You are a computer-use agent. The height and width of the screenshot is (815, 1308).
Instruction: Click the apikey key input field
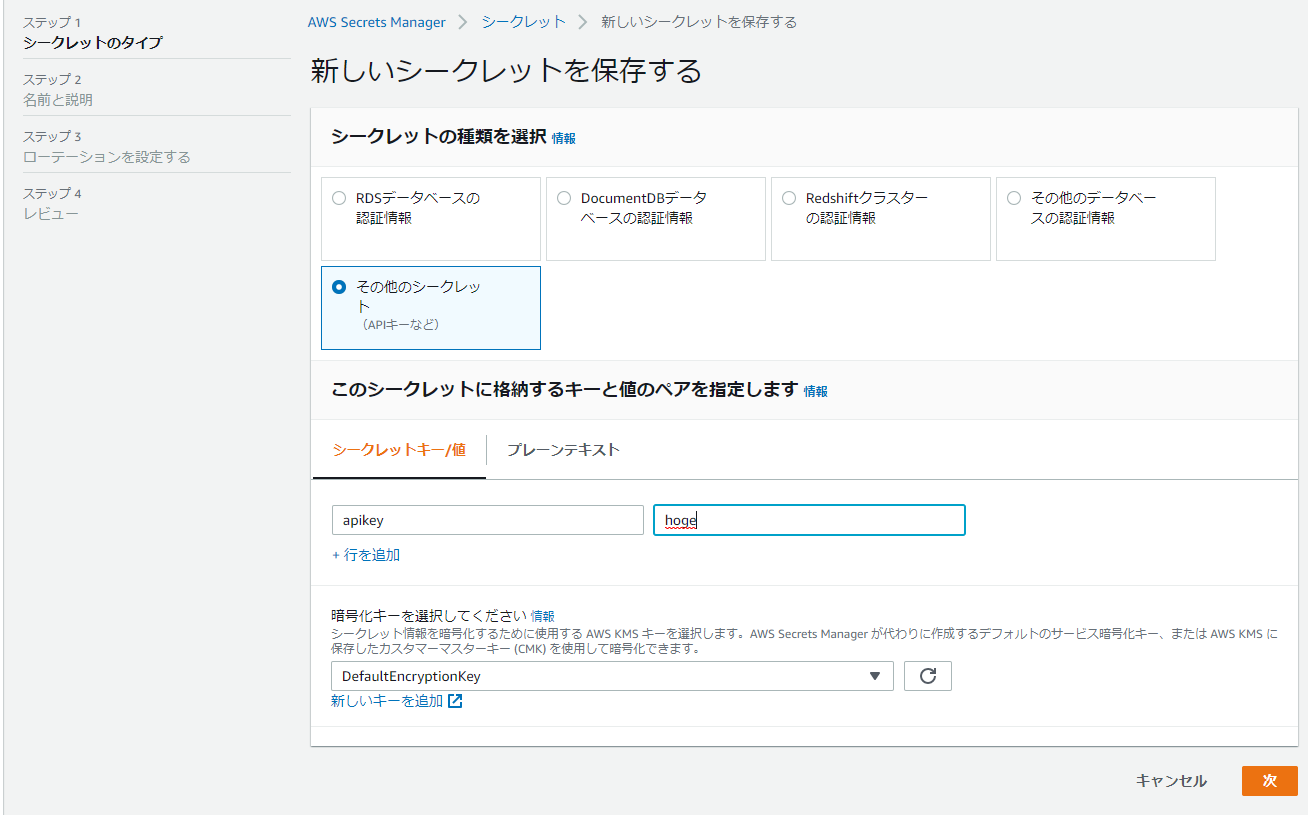click(x=487, y=520)
